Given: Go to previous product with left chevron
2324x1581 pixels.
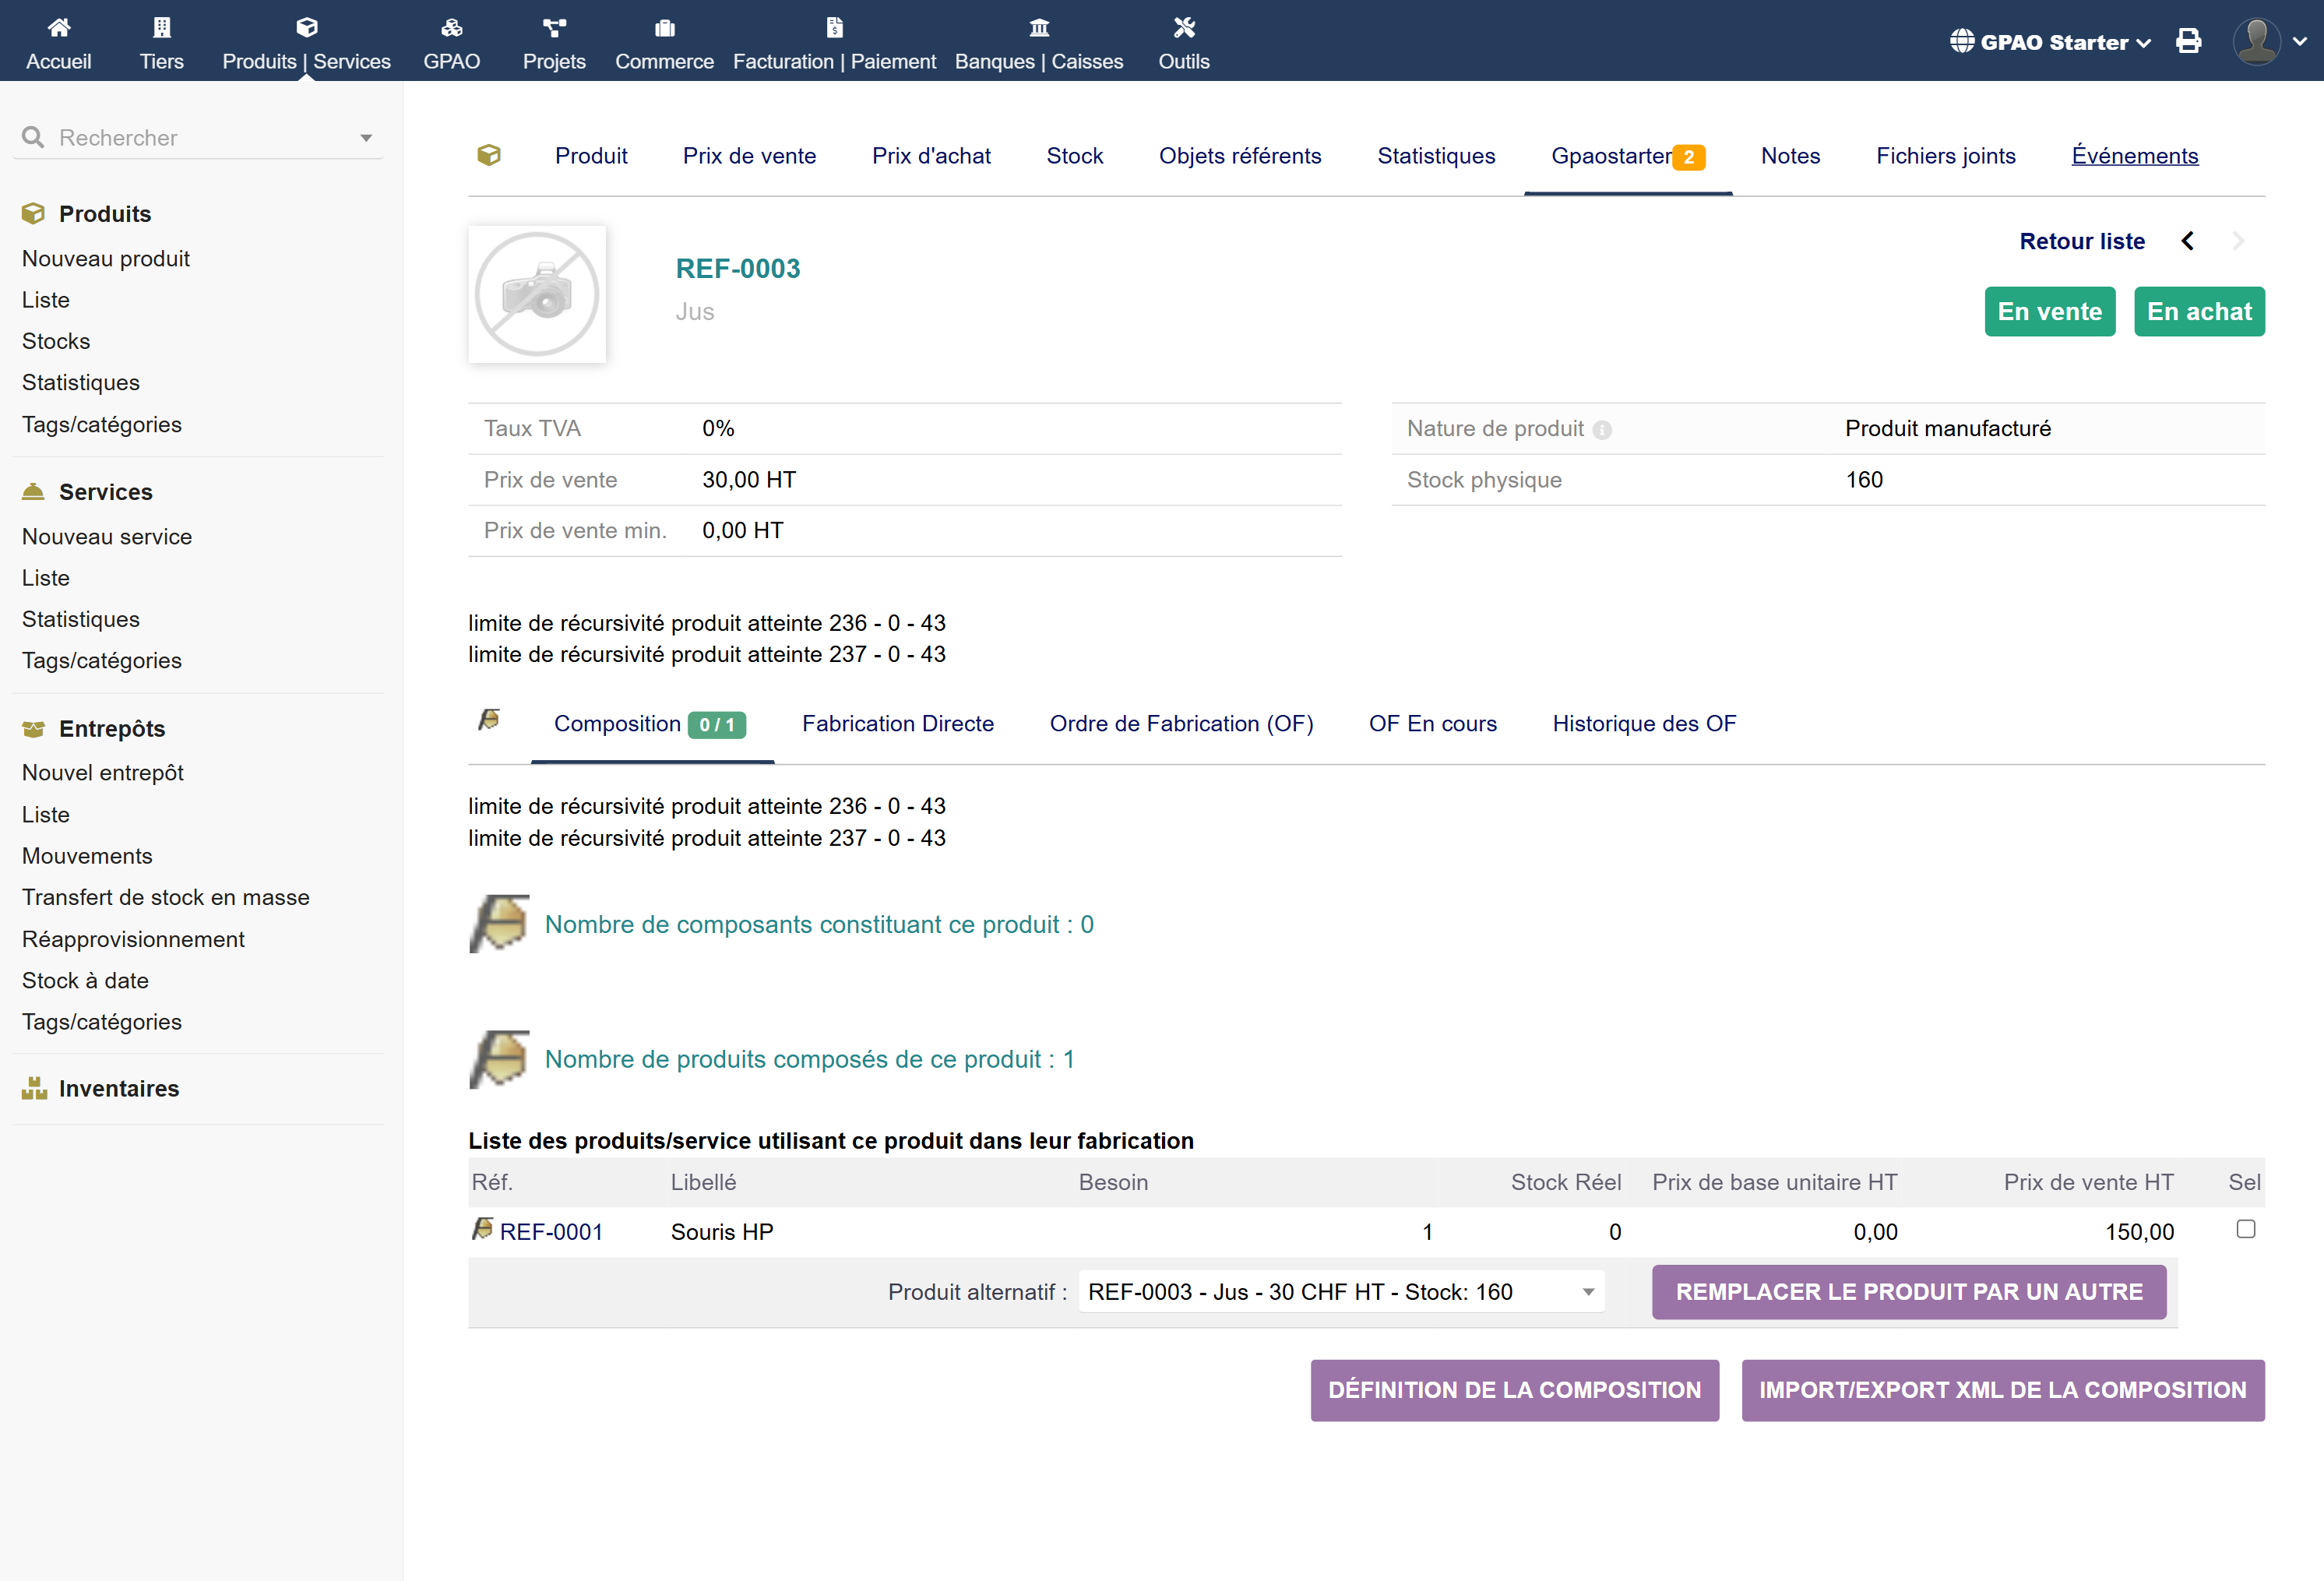Looking at the screenshot, I should coord(2187,241).
